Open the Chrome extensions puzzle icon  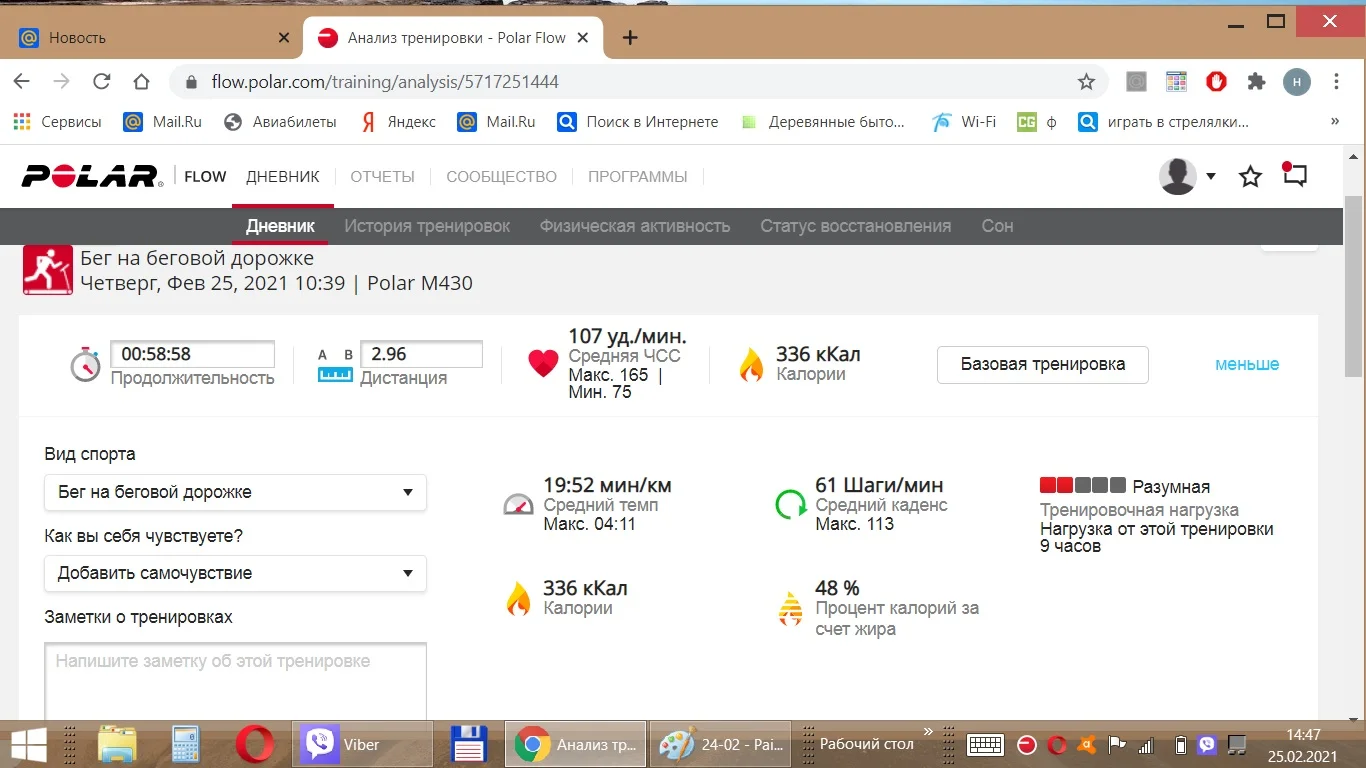1256,82
